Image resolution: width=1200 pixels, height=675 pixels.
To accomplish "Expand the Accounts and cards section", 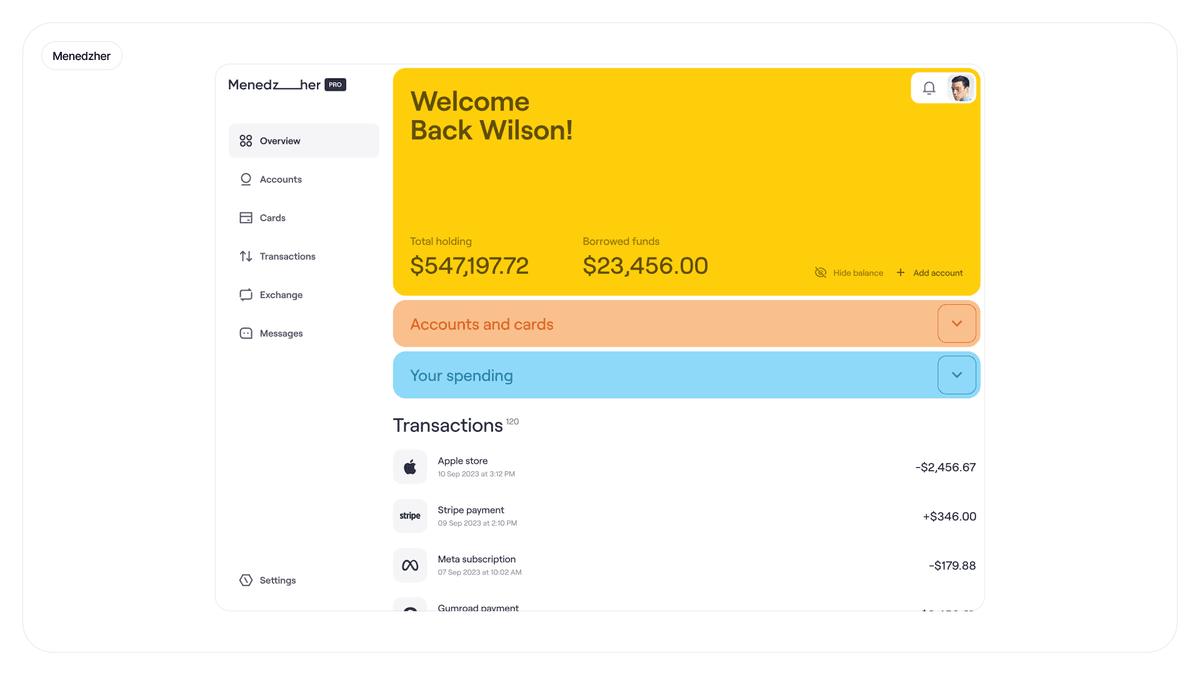I will pyautogui.click(x=956, y=324).
